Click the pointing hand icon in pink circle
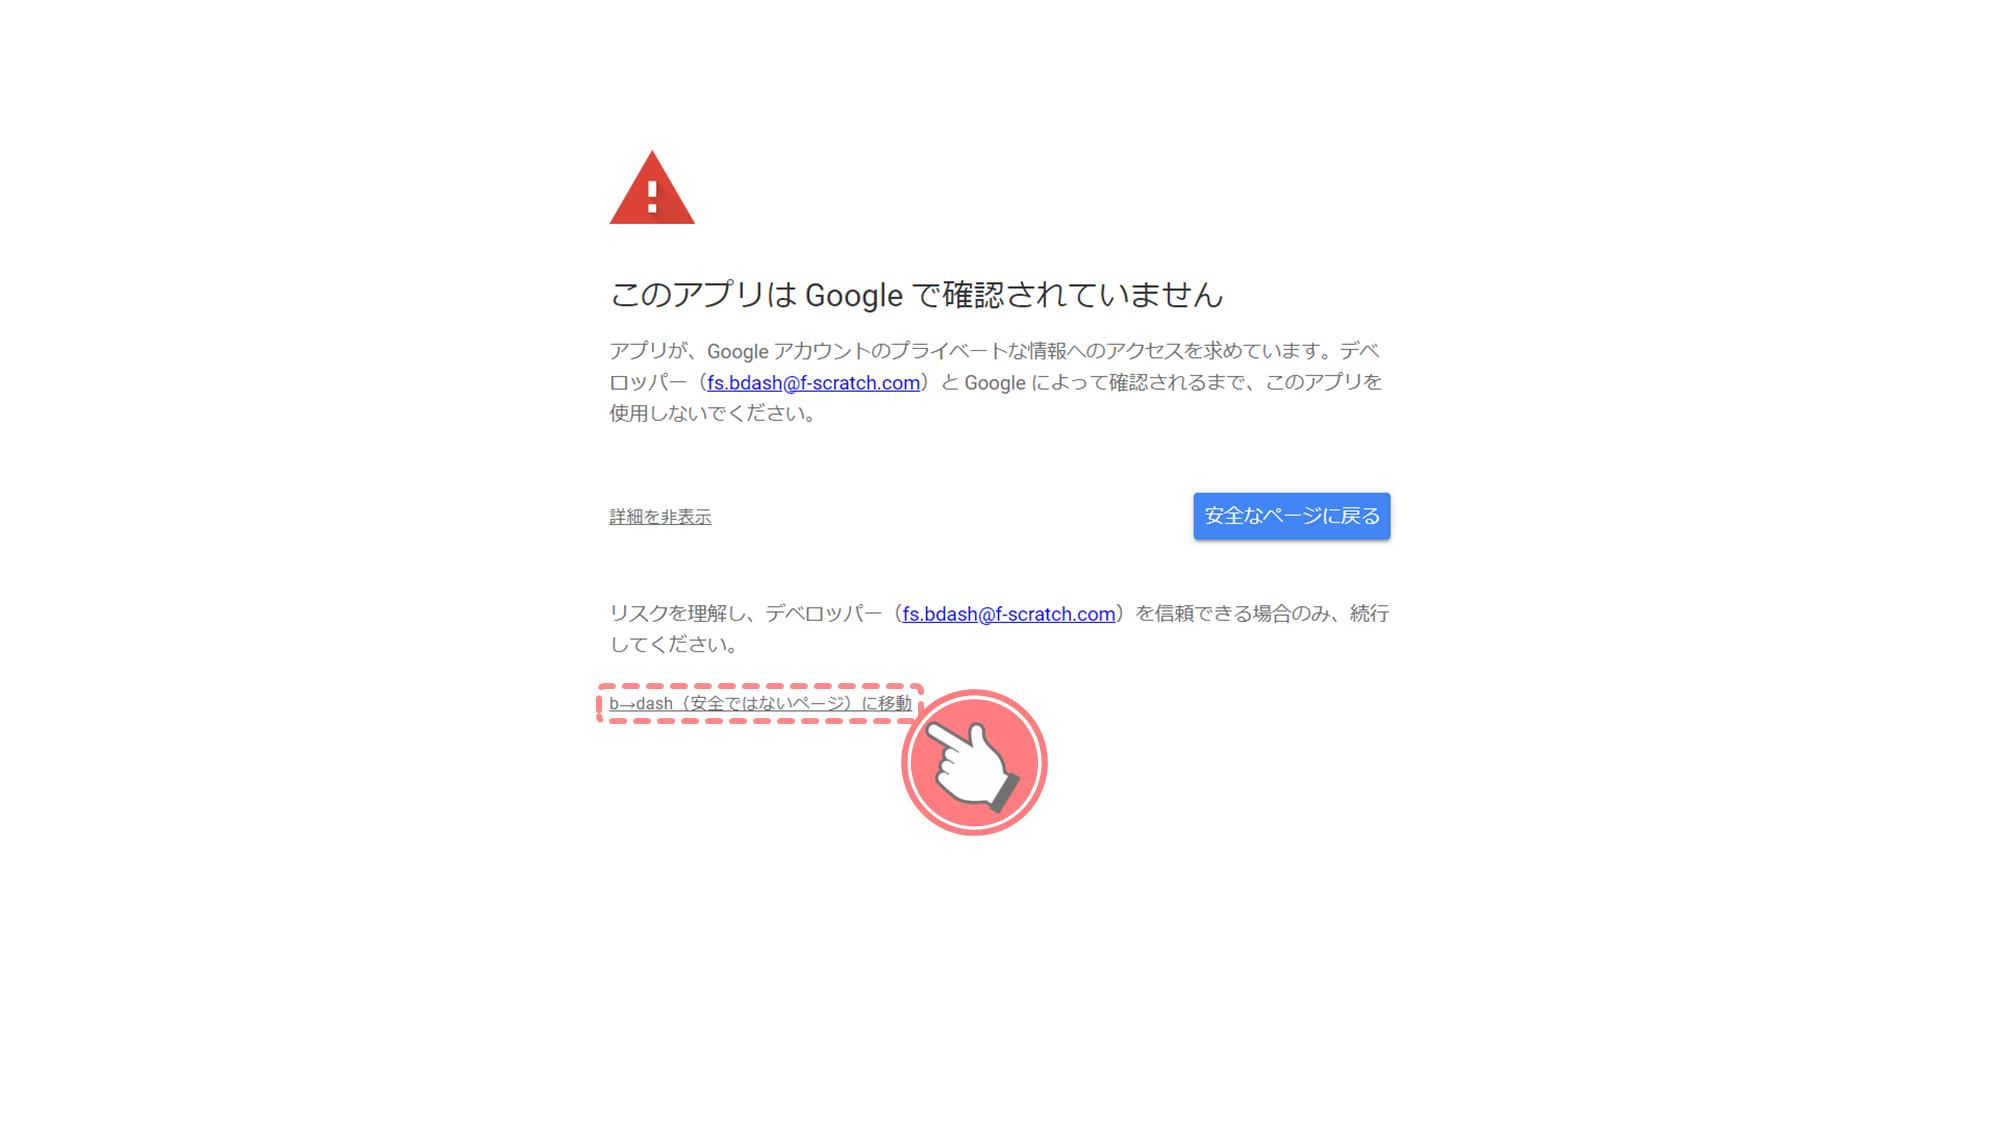The width and height of the screenshot is (2000, 1125). (x=974, y=763)
